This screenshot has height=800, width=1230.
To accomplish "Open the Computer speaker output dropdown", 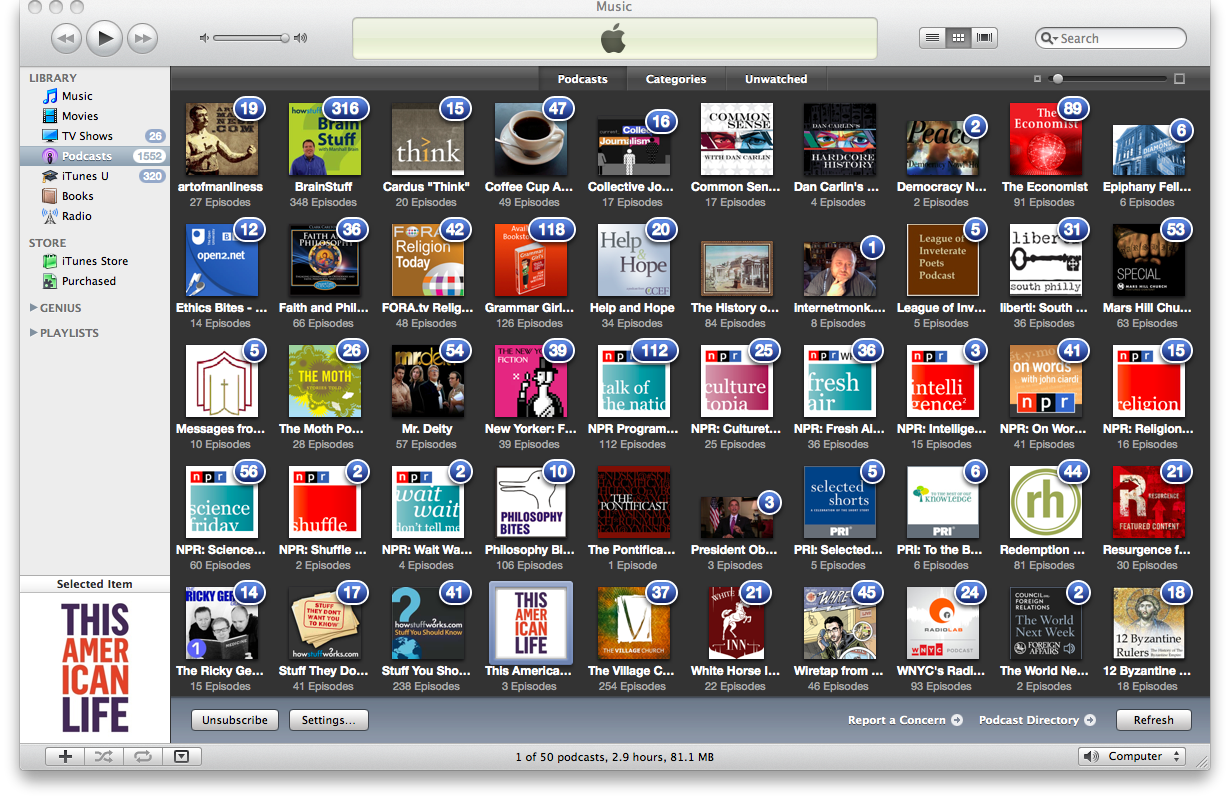I will point(1131,757).
